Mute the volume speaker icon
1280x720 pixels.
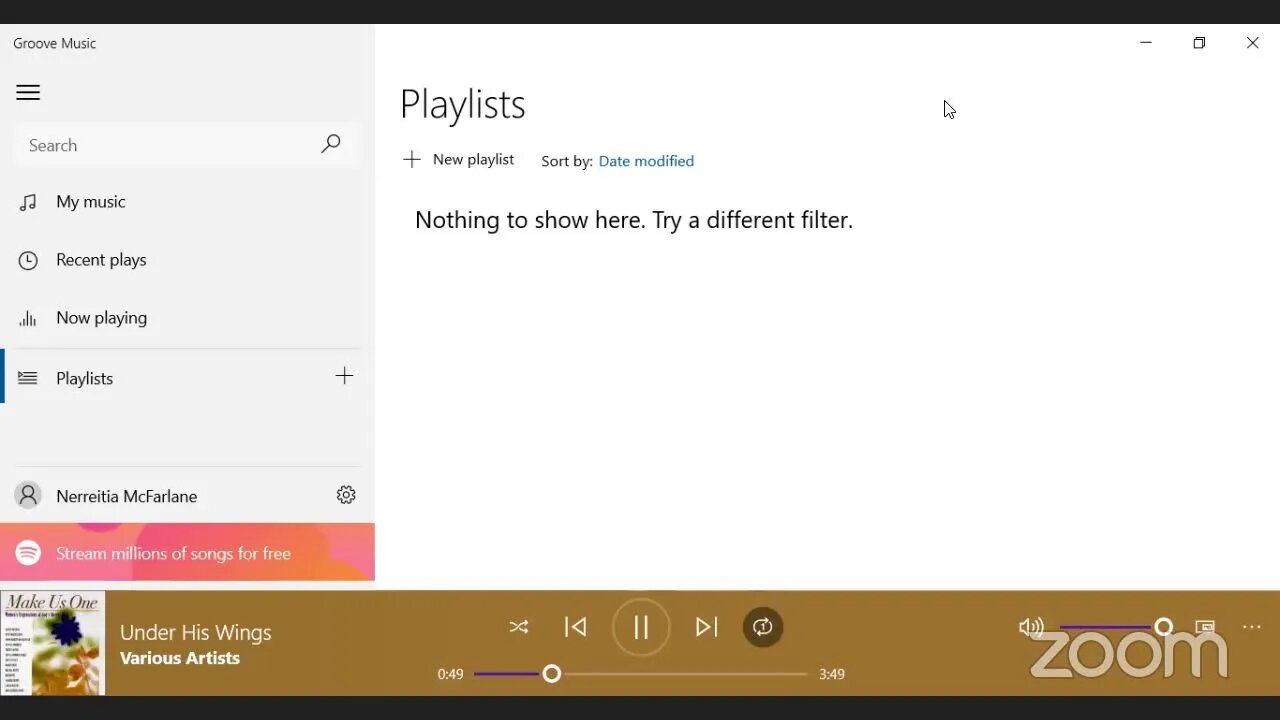pos(1031,627)
